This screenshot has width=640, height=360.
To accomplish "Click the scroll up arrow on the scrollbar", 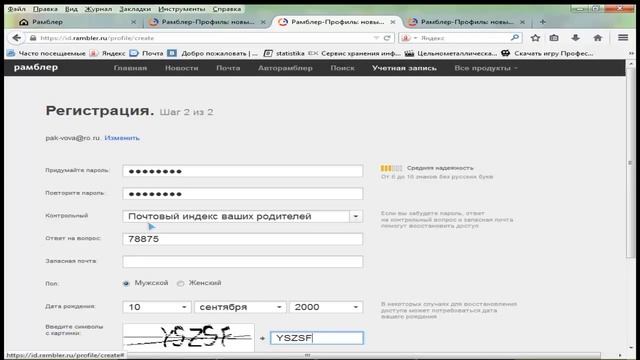I will coord(631,64).
